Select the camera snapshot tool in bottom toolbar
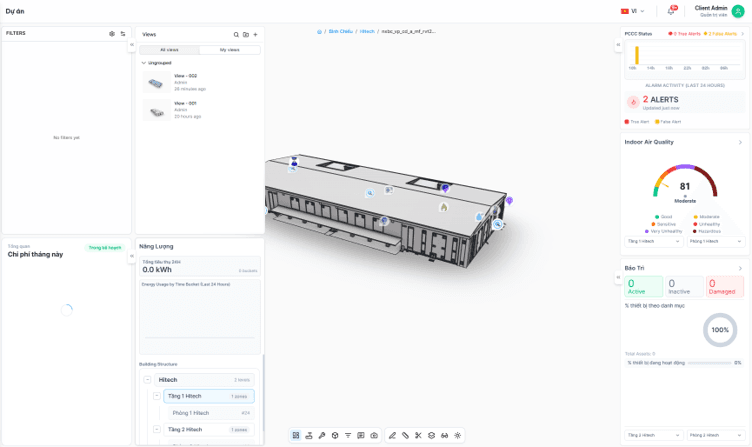The height and width of the screenshot is (447, 752). tap(374, 435)
